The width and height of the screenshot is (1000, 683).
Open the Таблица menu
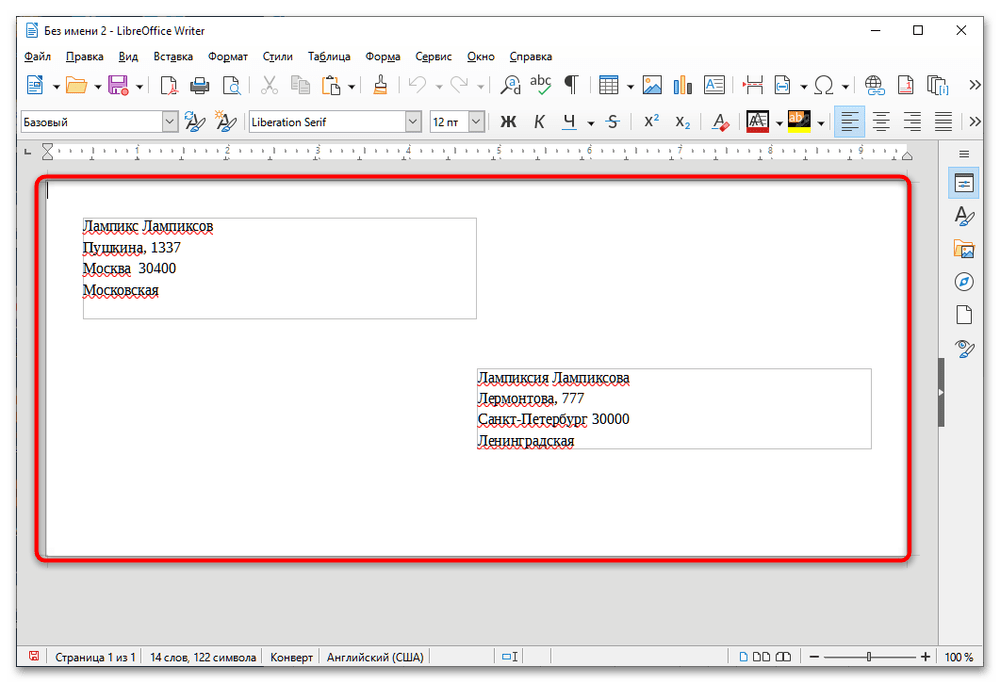[x=329, y=57]
